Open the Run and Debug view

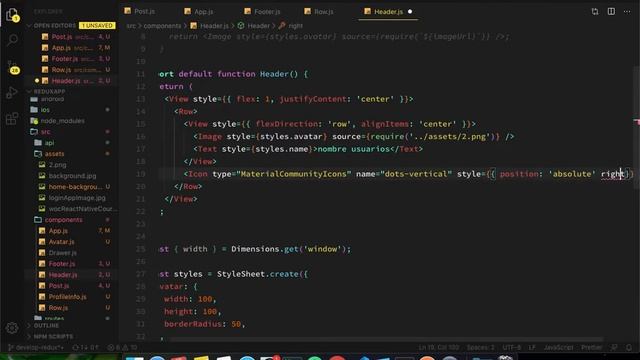pos(12,93)
